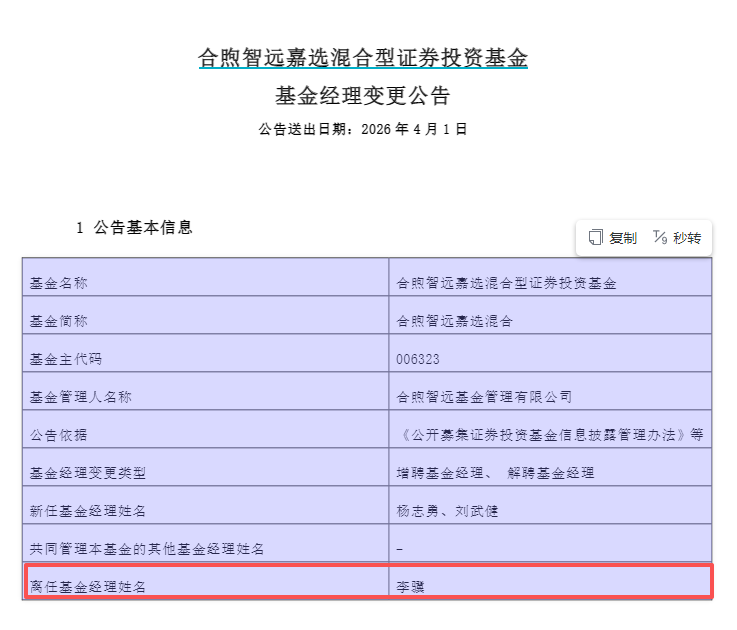737x630 pixels.
Task: Select the 基金经理变更公告 subtitle
Action: tap(363, 96)
